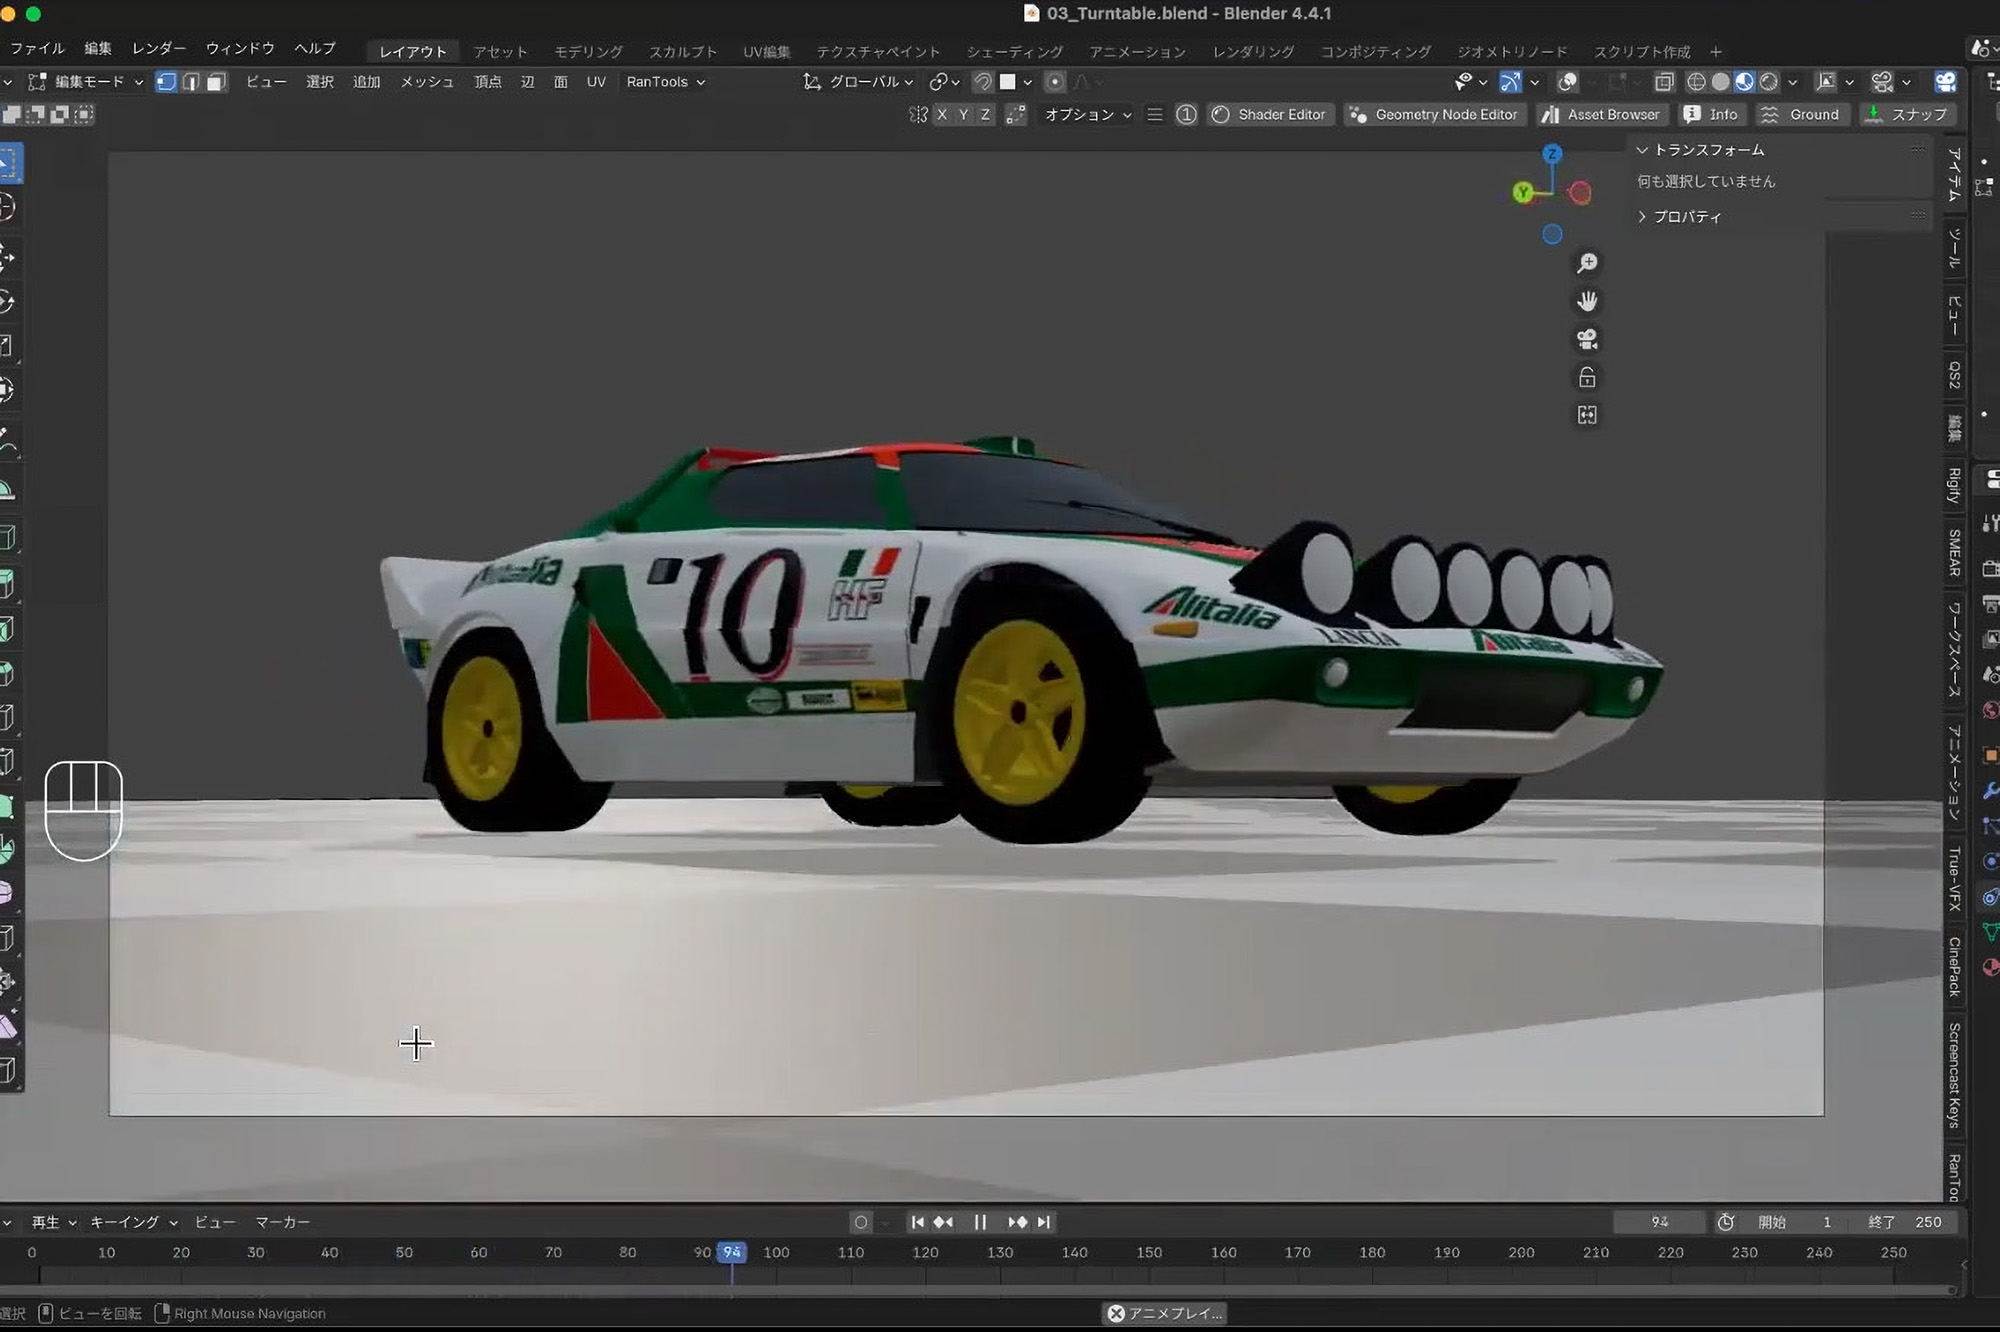Jump to next keyframe
The height and width of the screenshot is (1332, 2000).
1017,1222
